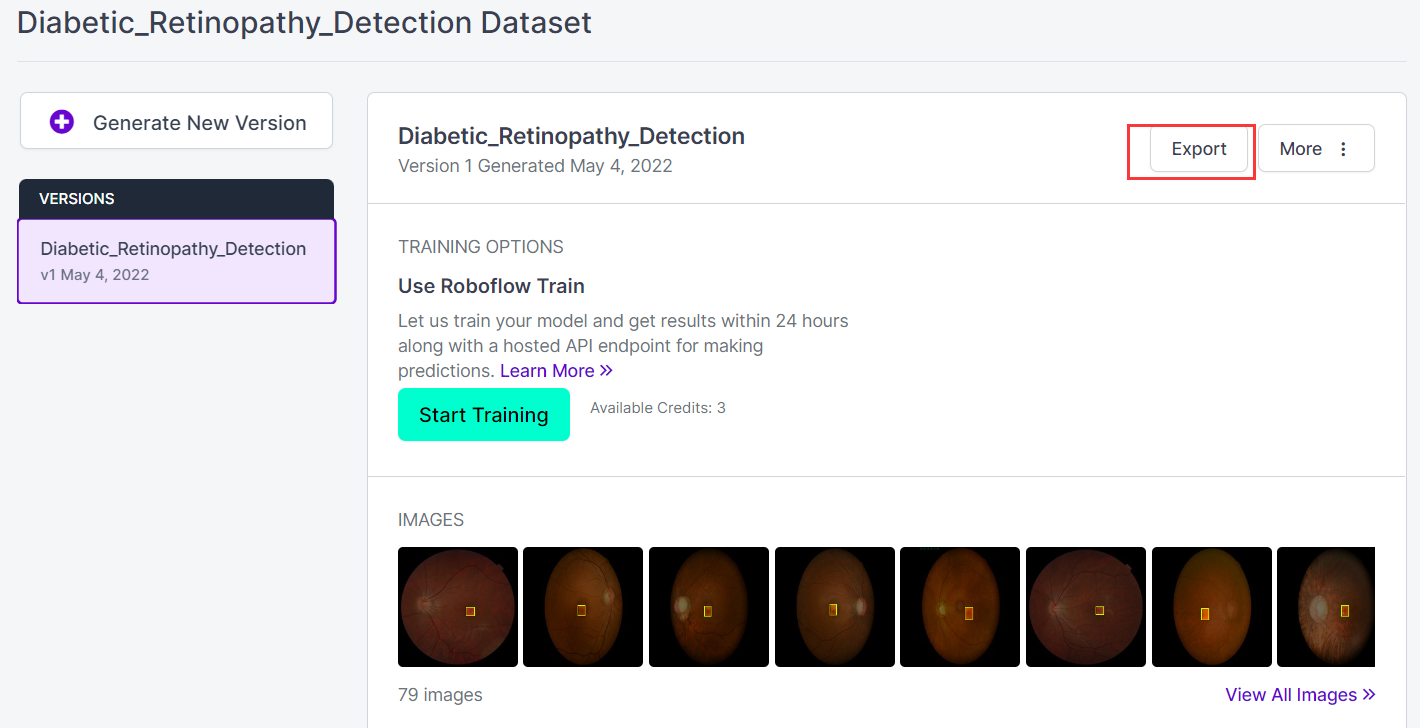Start Training the model

click(x=484, y=415)
